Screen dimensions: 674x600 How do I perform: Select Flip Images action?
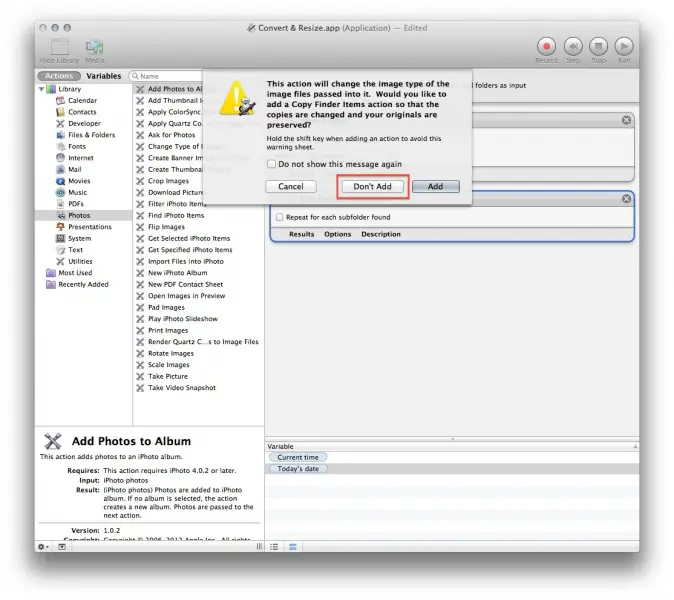click(x=166, y=227)
